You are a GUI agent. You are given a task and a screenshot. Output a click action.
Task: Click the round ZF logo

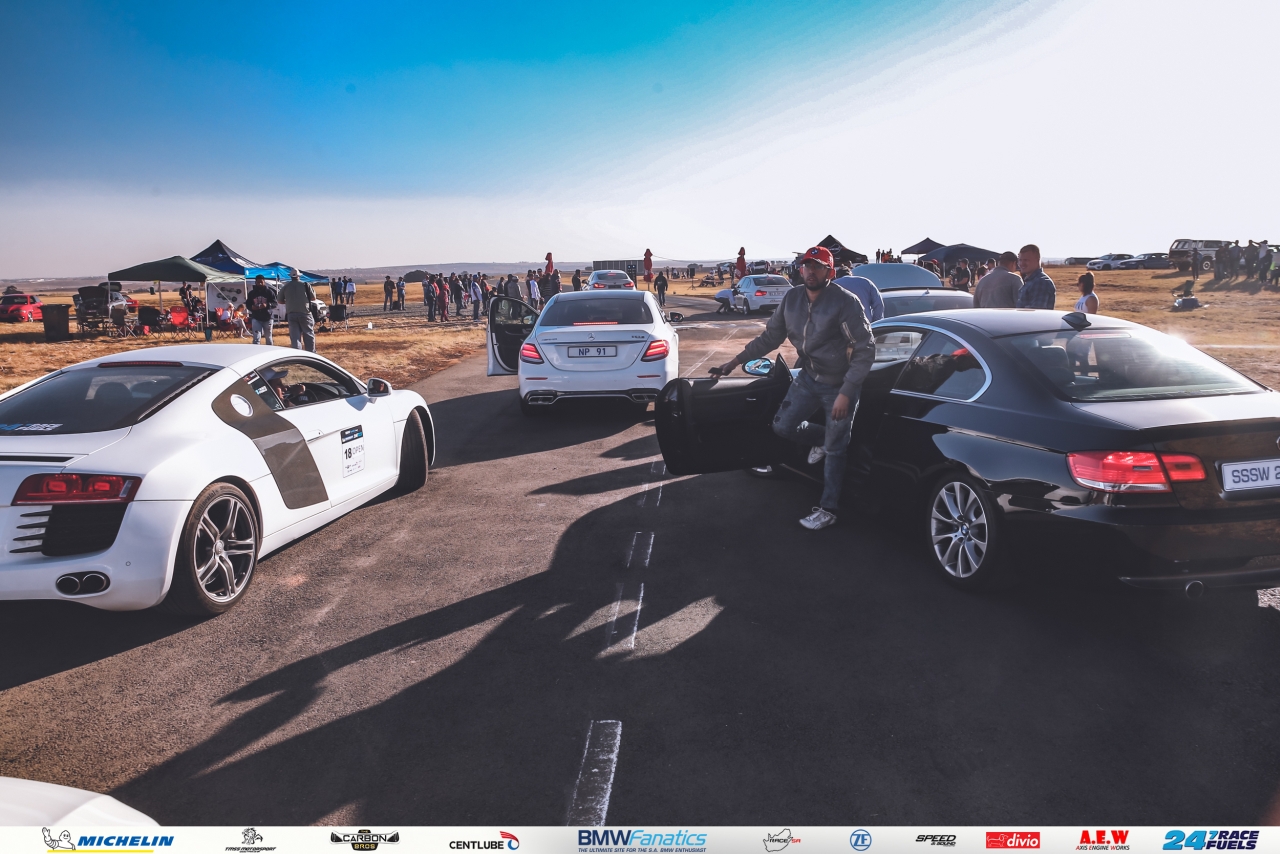[x=860, y=840]
